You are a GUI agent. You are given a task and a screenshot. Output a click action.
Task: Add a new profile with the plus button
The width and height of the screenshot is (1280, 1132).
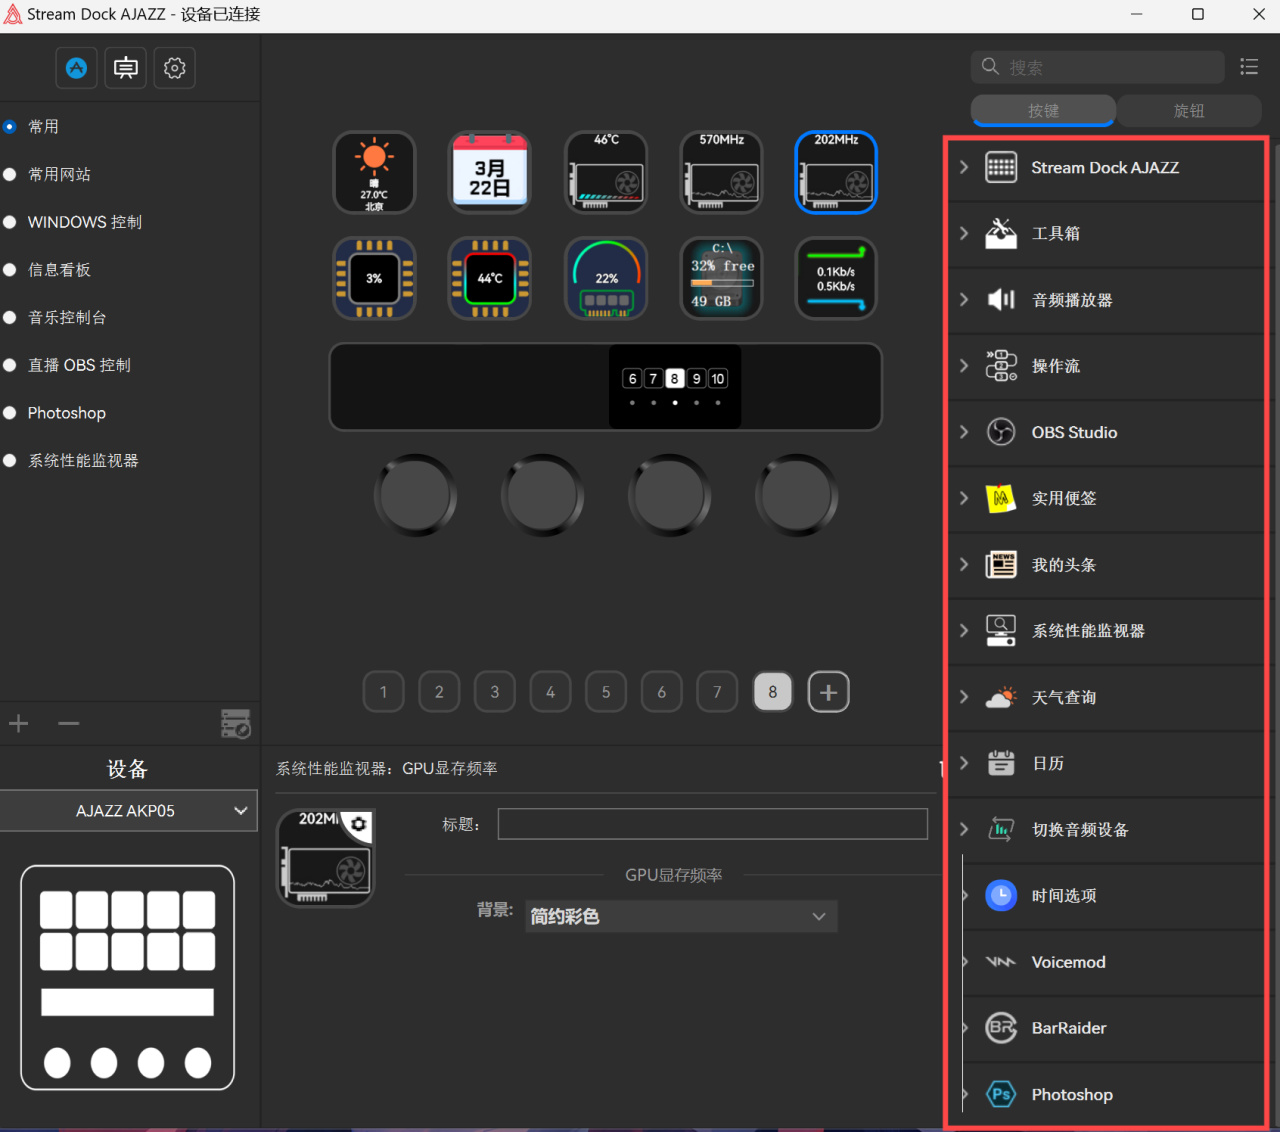point(19,723)
